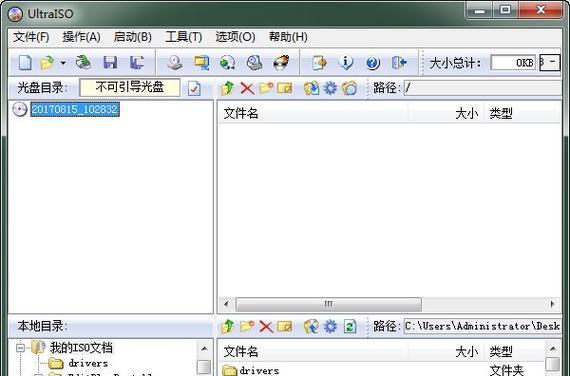The image size is (570, 376).
Task: Open CD/DVD disc icon in toolbar
Action: tap(84, 63)
